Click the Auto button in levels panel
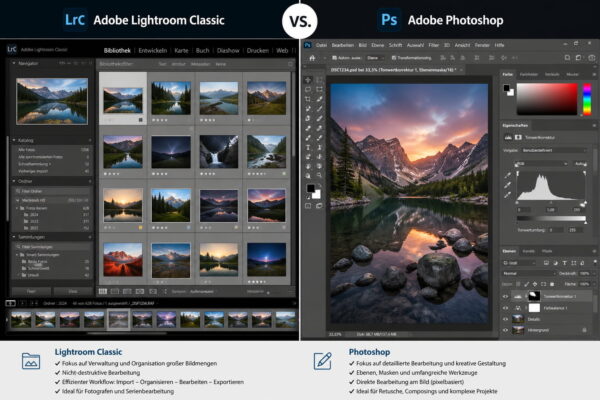 [x=580, y=164]
